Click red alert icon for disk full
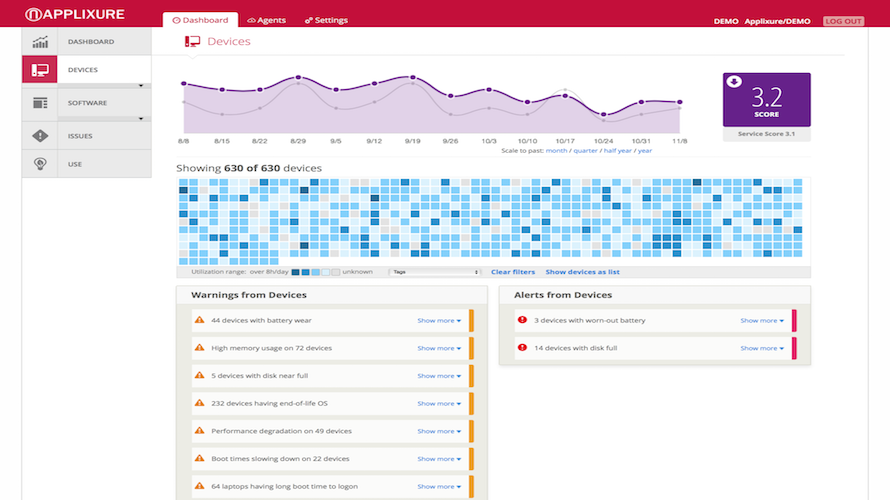This screenshot has width=890, height=500. [521, 348]
